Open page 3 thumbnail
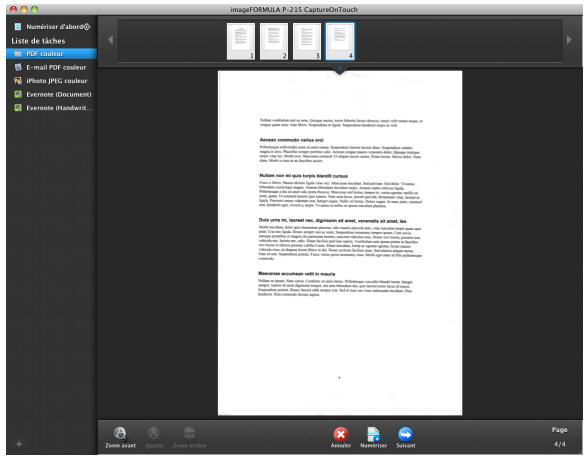Image resolution: width=585 pixels, height=459 pixels. [307, 41]
